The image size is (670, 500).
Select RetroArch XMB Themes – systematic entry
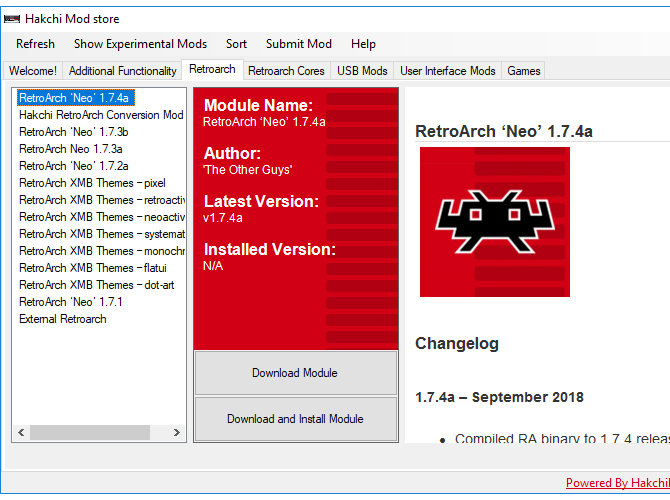pos(102,234)
